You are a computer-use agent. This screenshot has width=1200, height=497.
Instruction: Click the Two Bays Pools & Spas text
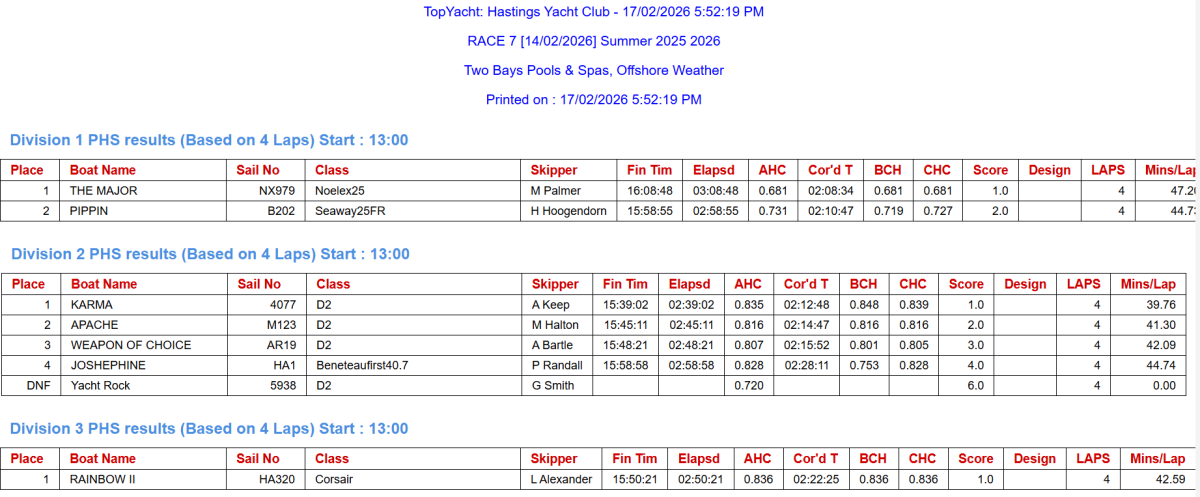coord(593,70)
